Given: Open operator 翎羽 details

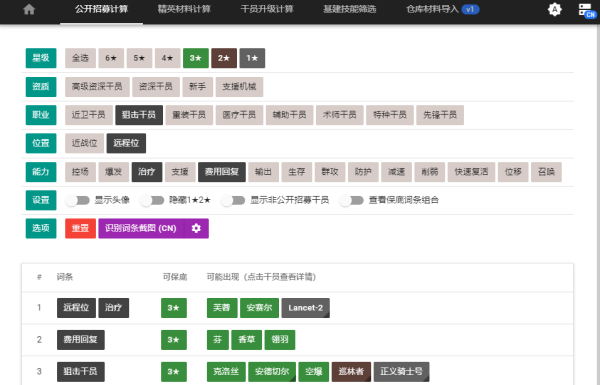Looking at the screenshot, I should tap(280, 340).
